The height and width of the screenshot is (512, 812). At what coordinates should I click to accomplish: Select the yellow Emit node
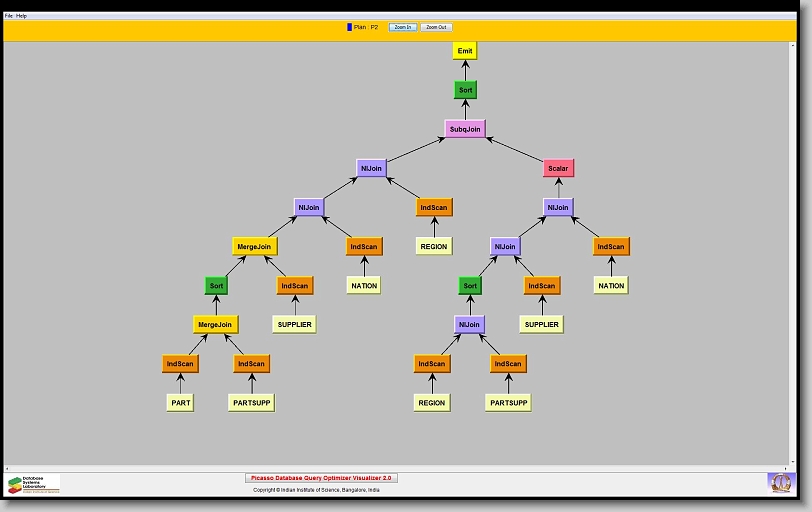pos(465,51)
